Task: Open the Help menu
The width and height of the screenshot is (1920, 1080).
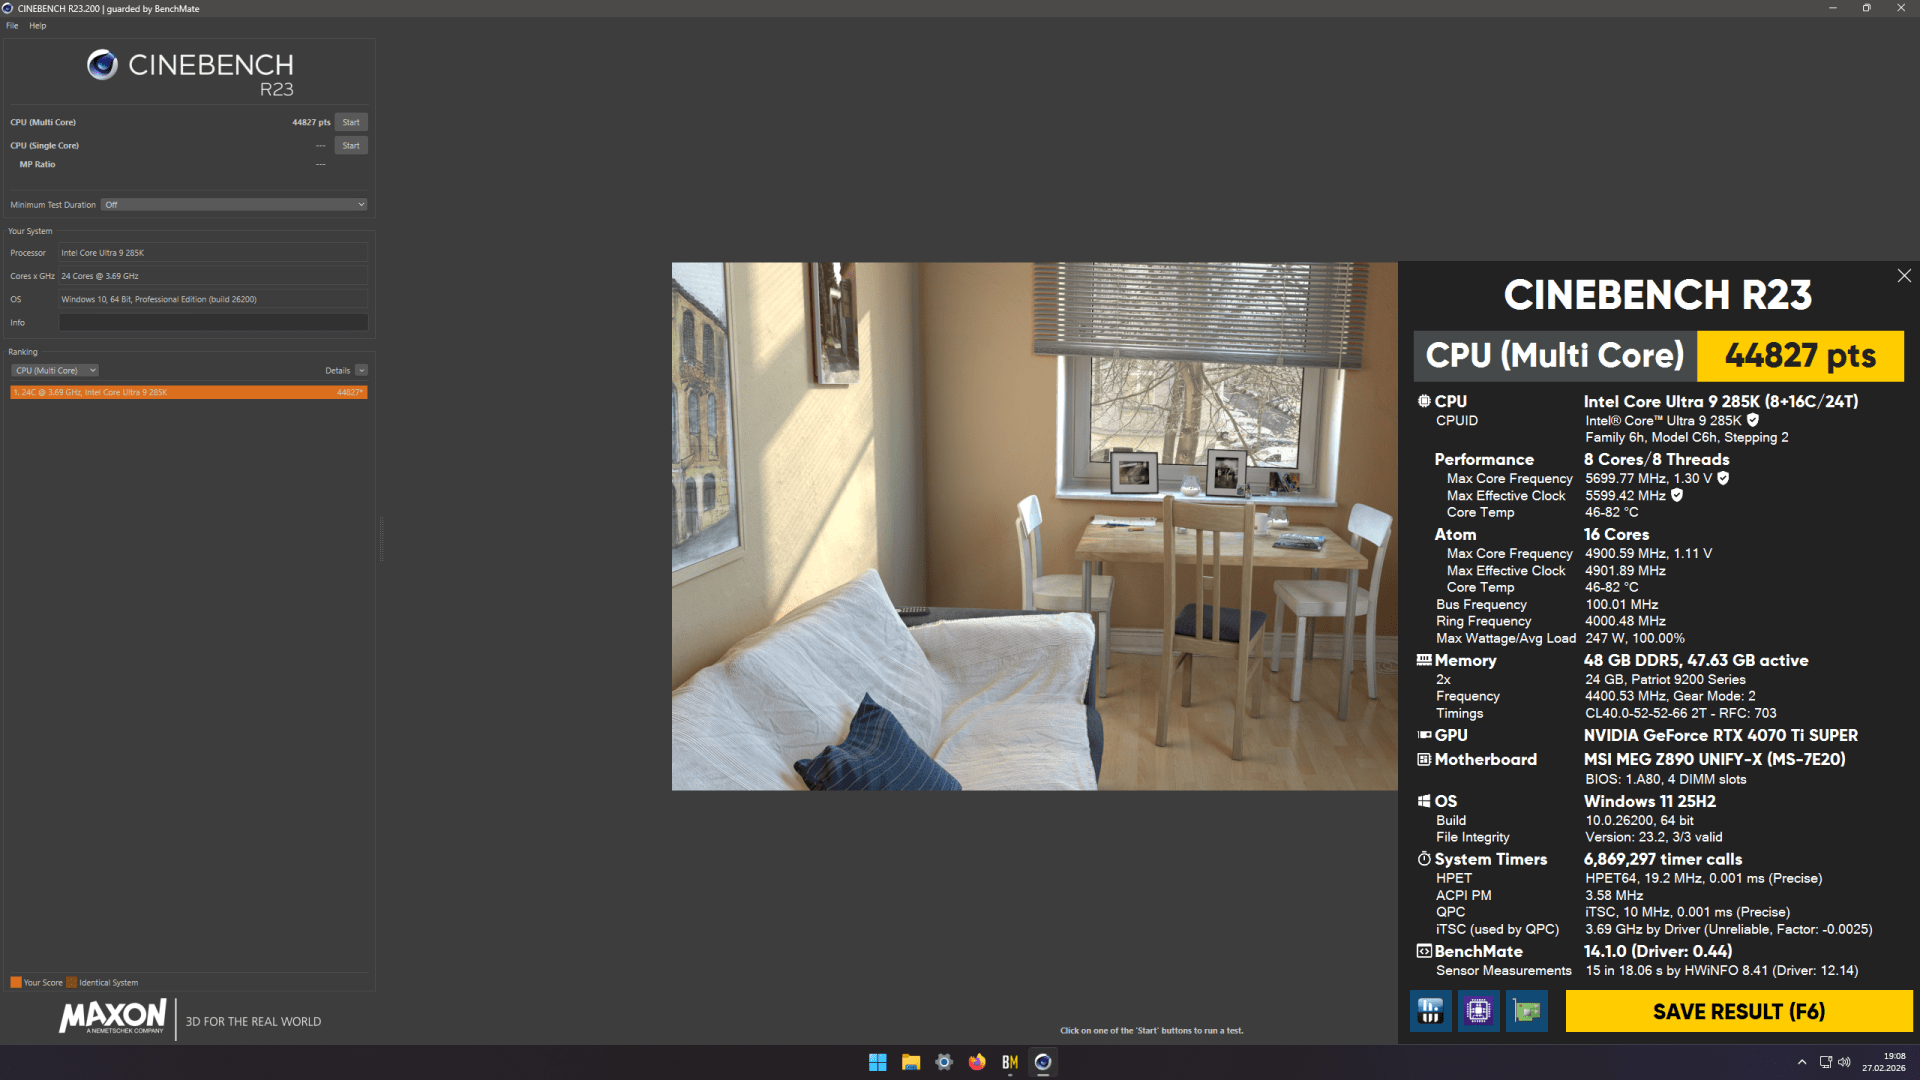Action: pyautogui.click(x=38, y=25)
